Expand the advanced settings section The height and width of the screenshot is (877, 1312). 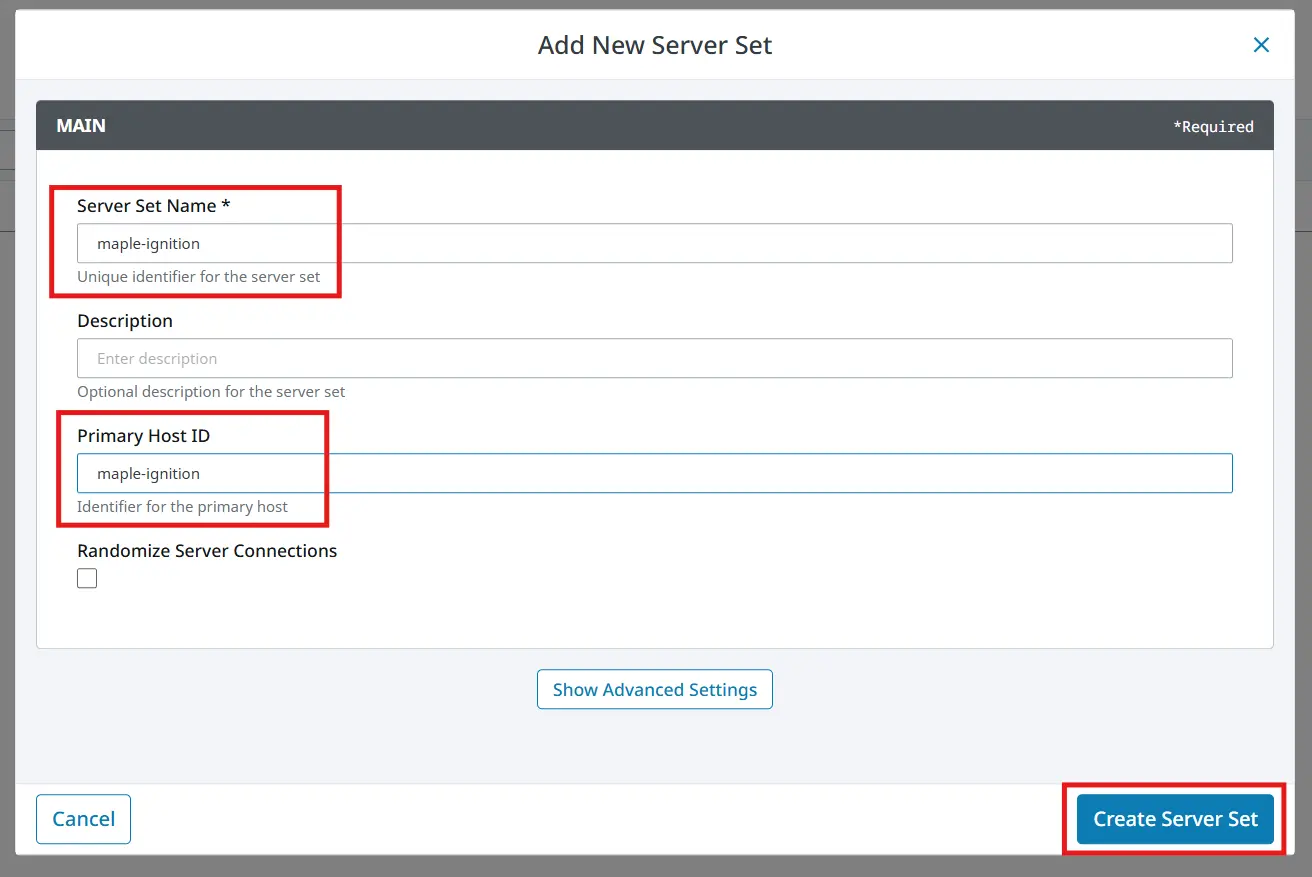[x=655, y=689]
